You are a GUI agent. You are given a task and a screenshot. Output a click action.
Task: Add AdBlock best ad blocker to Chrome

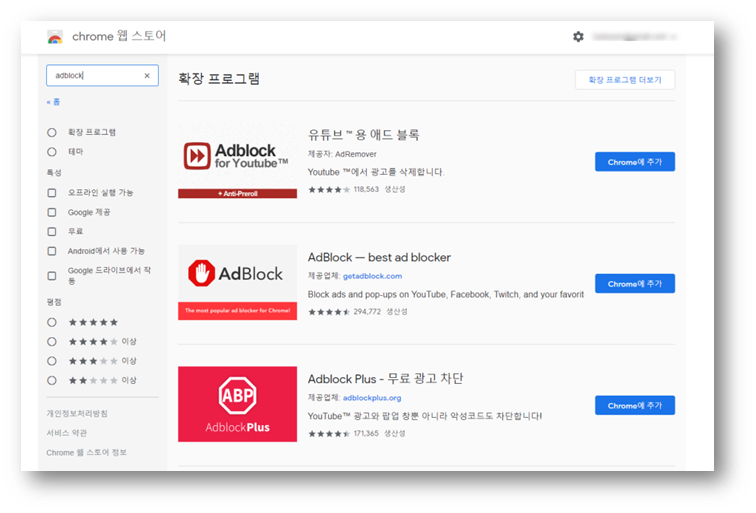coord(634,284)
